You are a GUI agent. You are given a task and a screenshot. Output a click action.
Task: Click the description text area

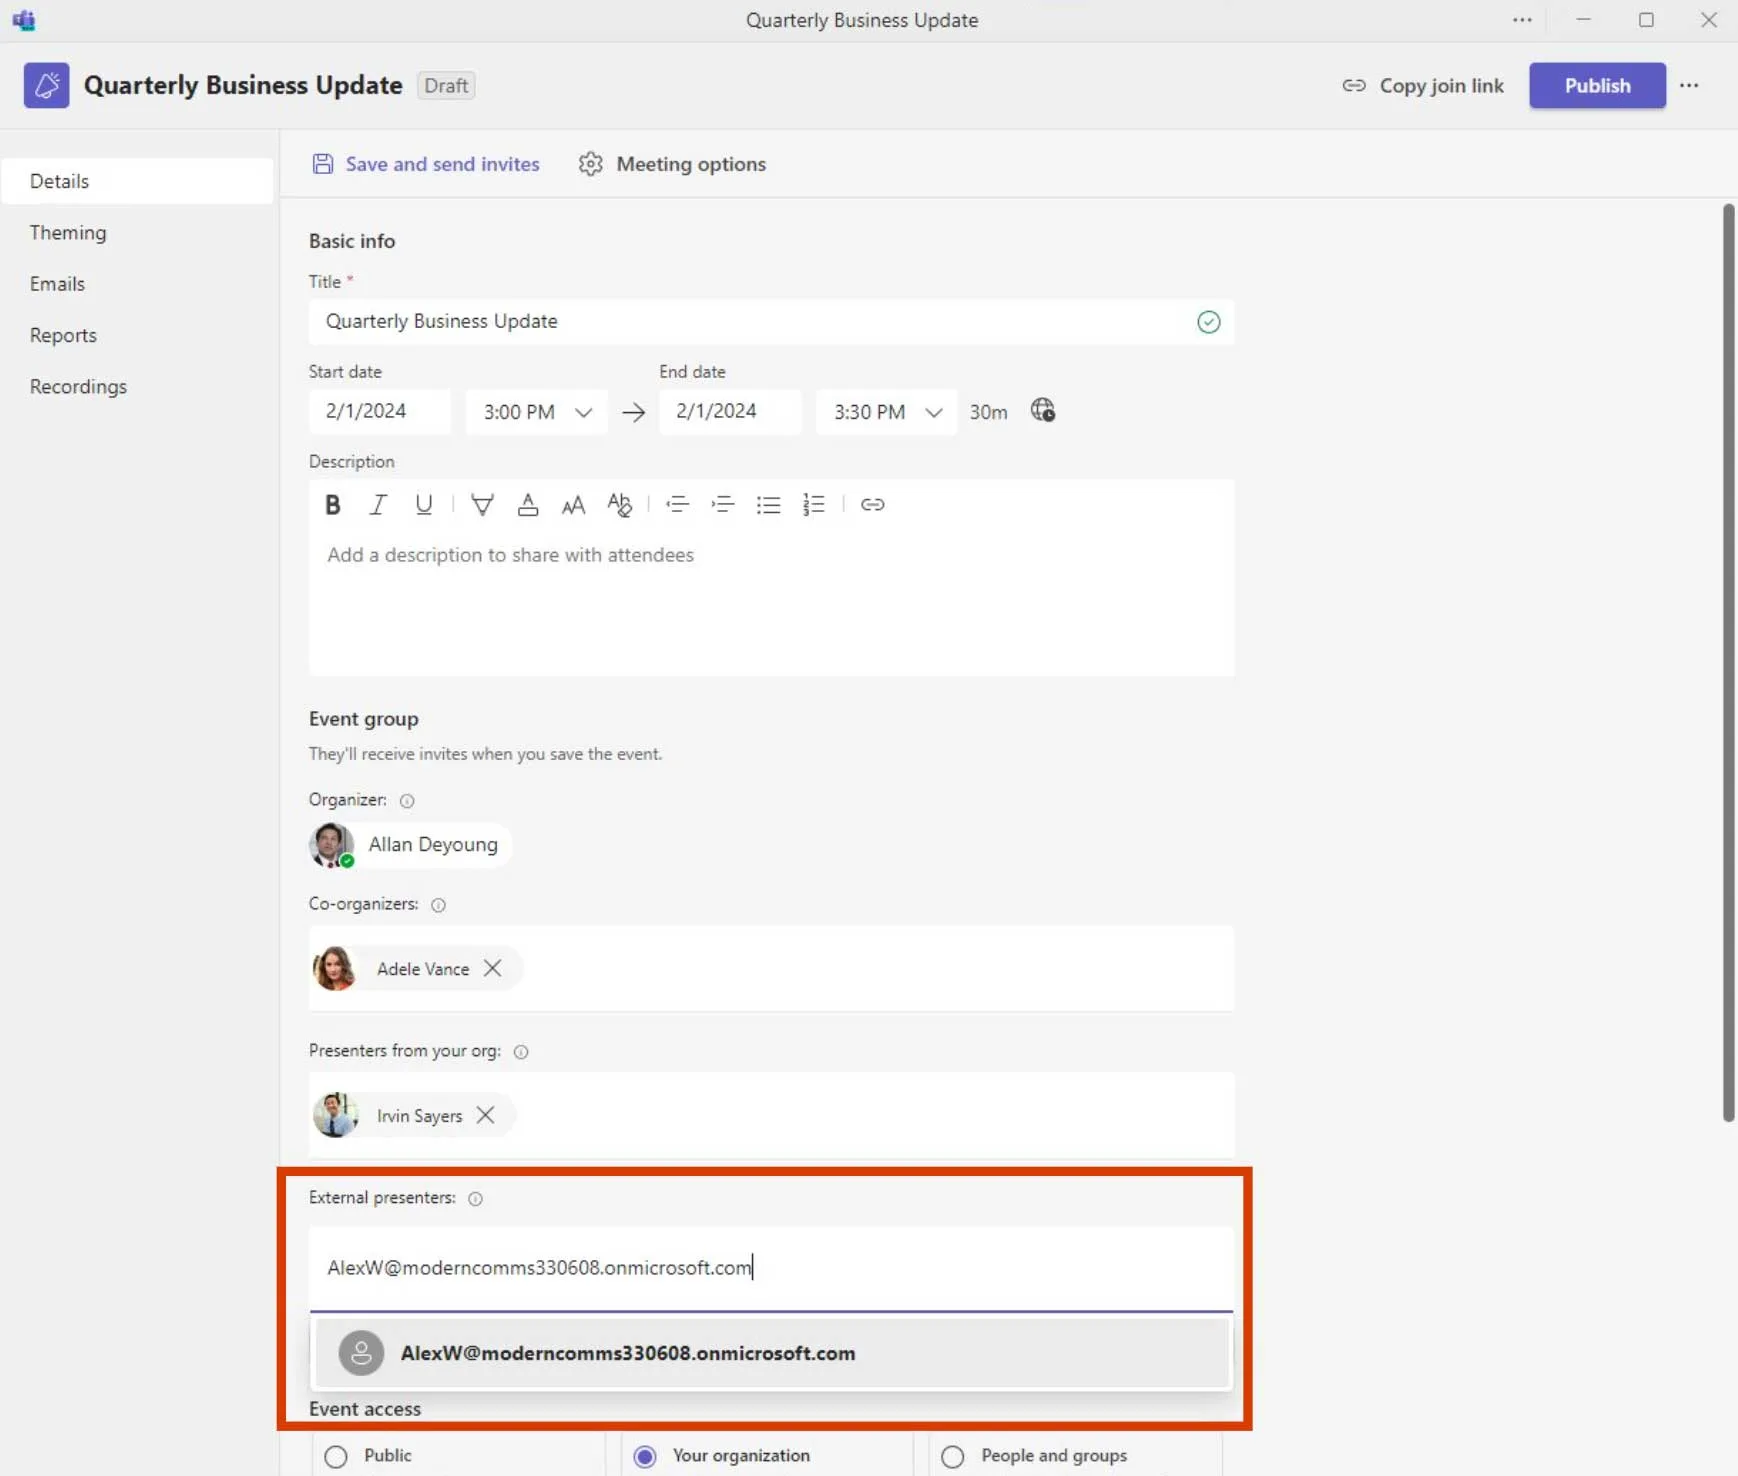pyautogui.click(x=771, y=600)
